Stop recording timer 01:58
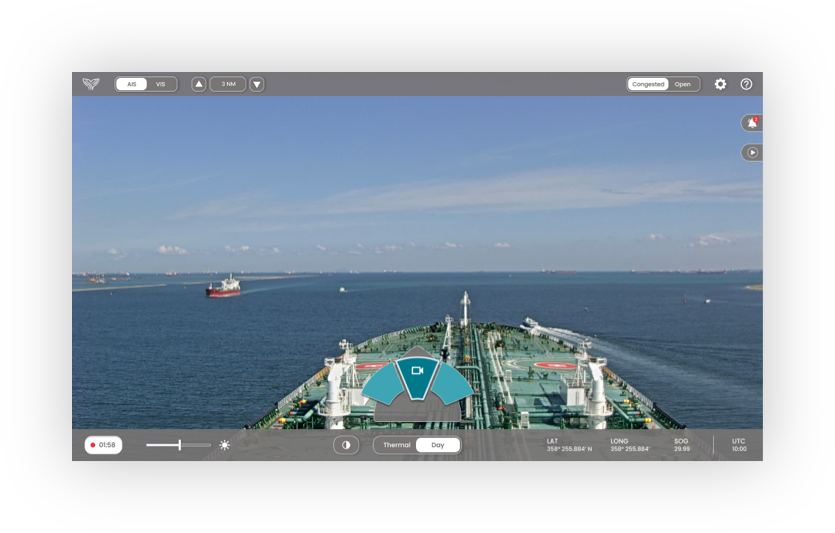The width and height of the screenshot is (835, 533). pos(103,445)
